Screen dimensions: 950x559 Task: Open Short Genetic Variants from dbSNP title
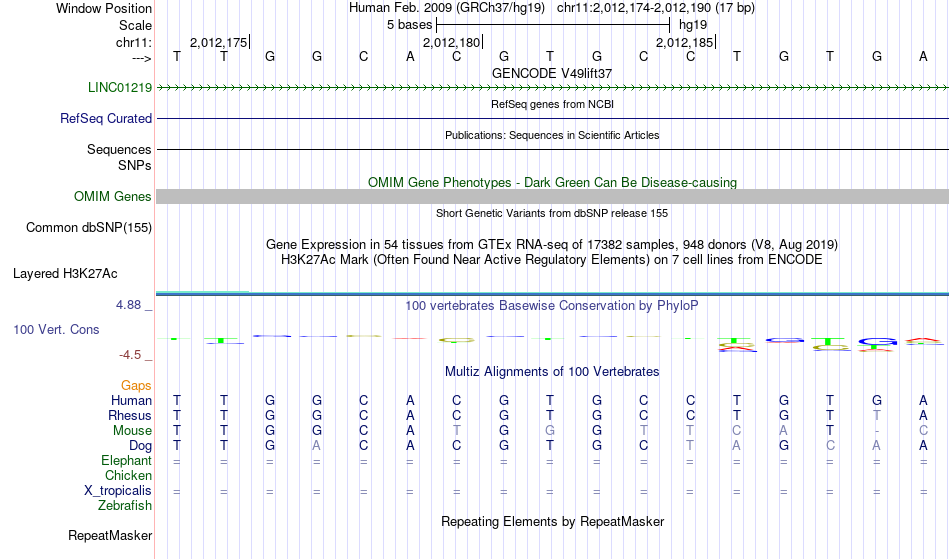click(552, 213)
